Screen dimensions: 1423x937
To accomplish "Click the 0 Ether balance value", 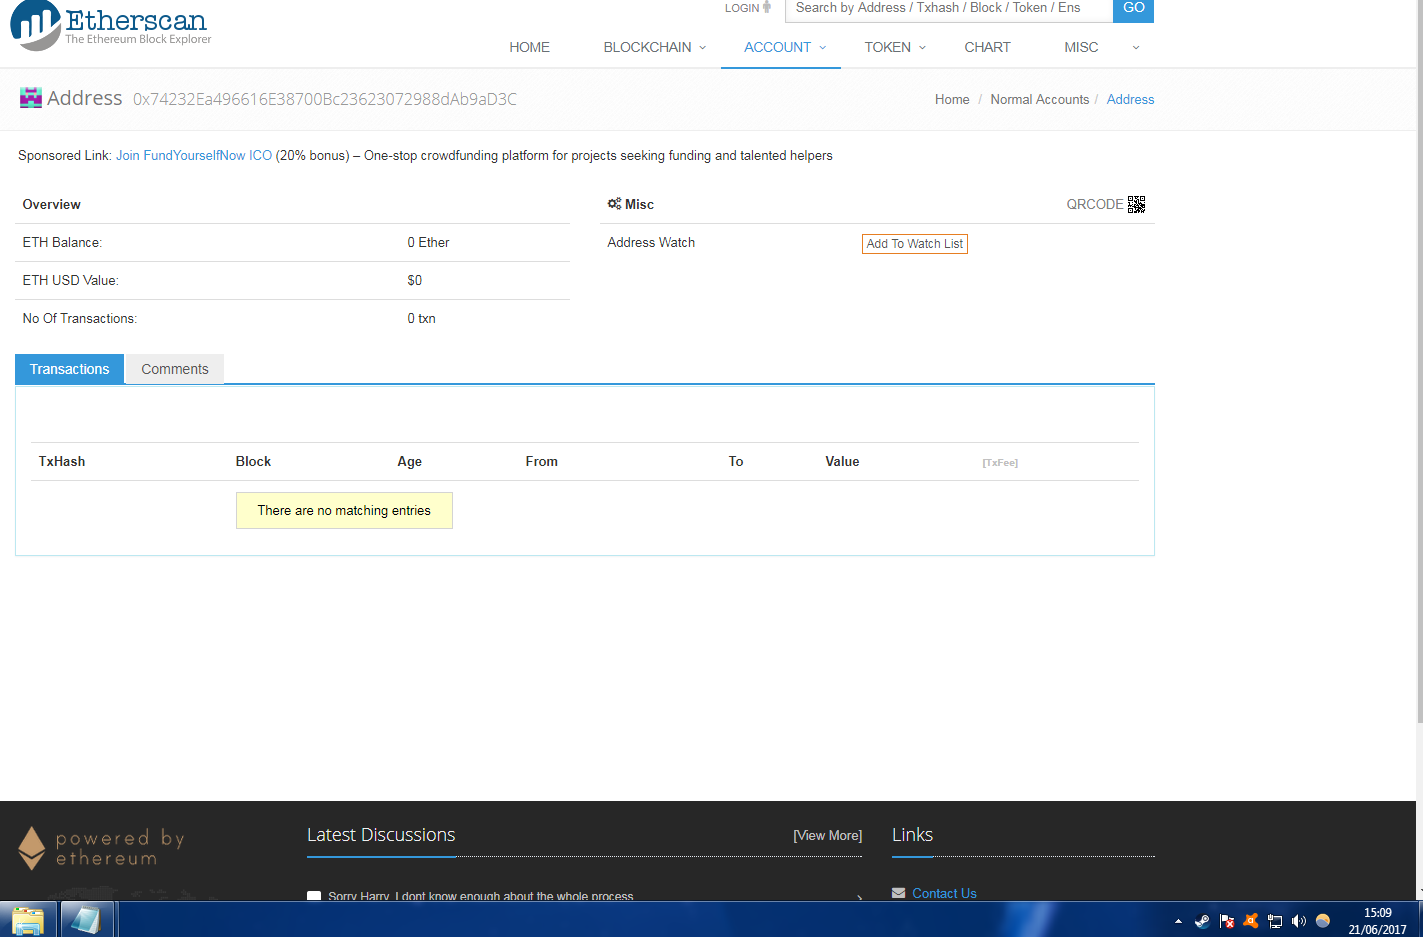I will pos(428,242).
